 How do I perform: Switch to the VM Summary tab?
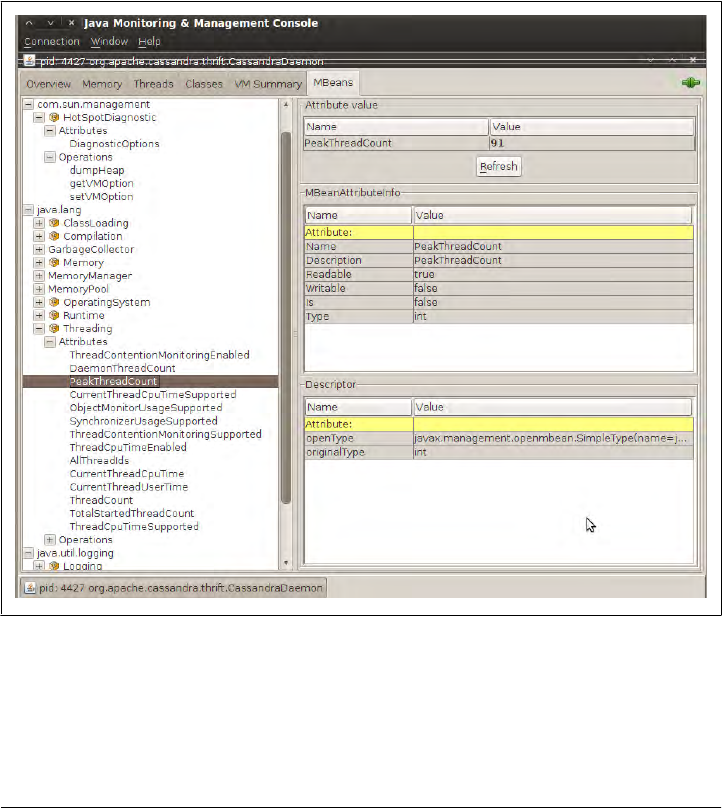[268, 84]
